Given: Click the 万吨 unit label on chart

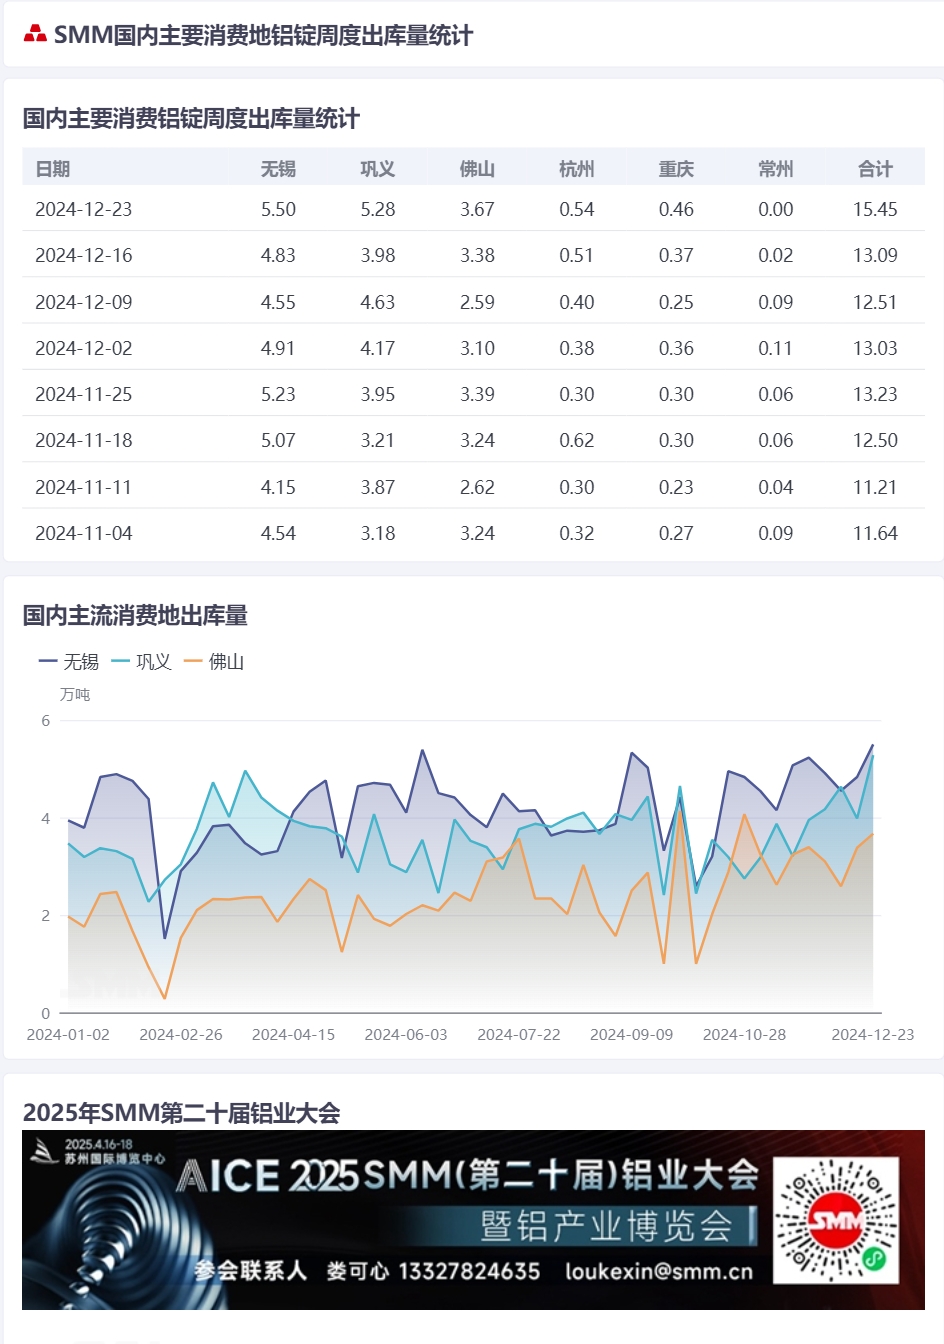Looking at the screenshot, I should [x=75, y=694].
